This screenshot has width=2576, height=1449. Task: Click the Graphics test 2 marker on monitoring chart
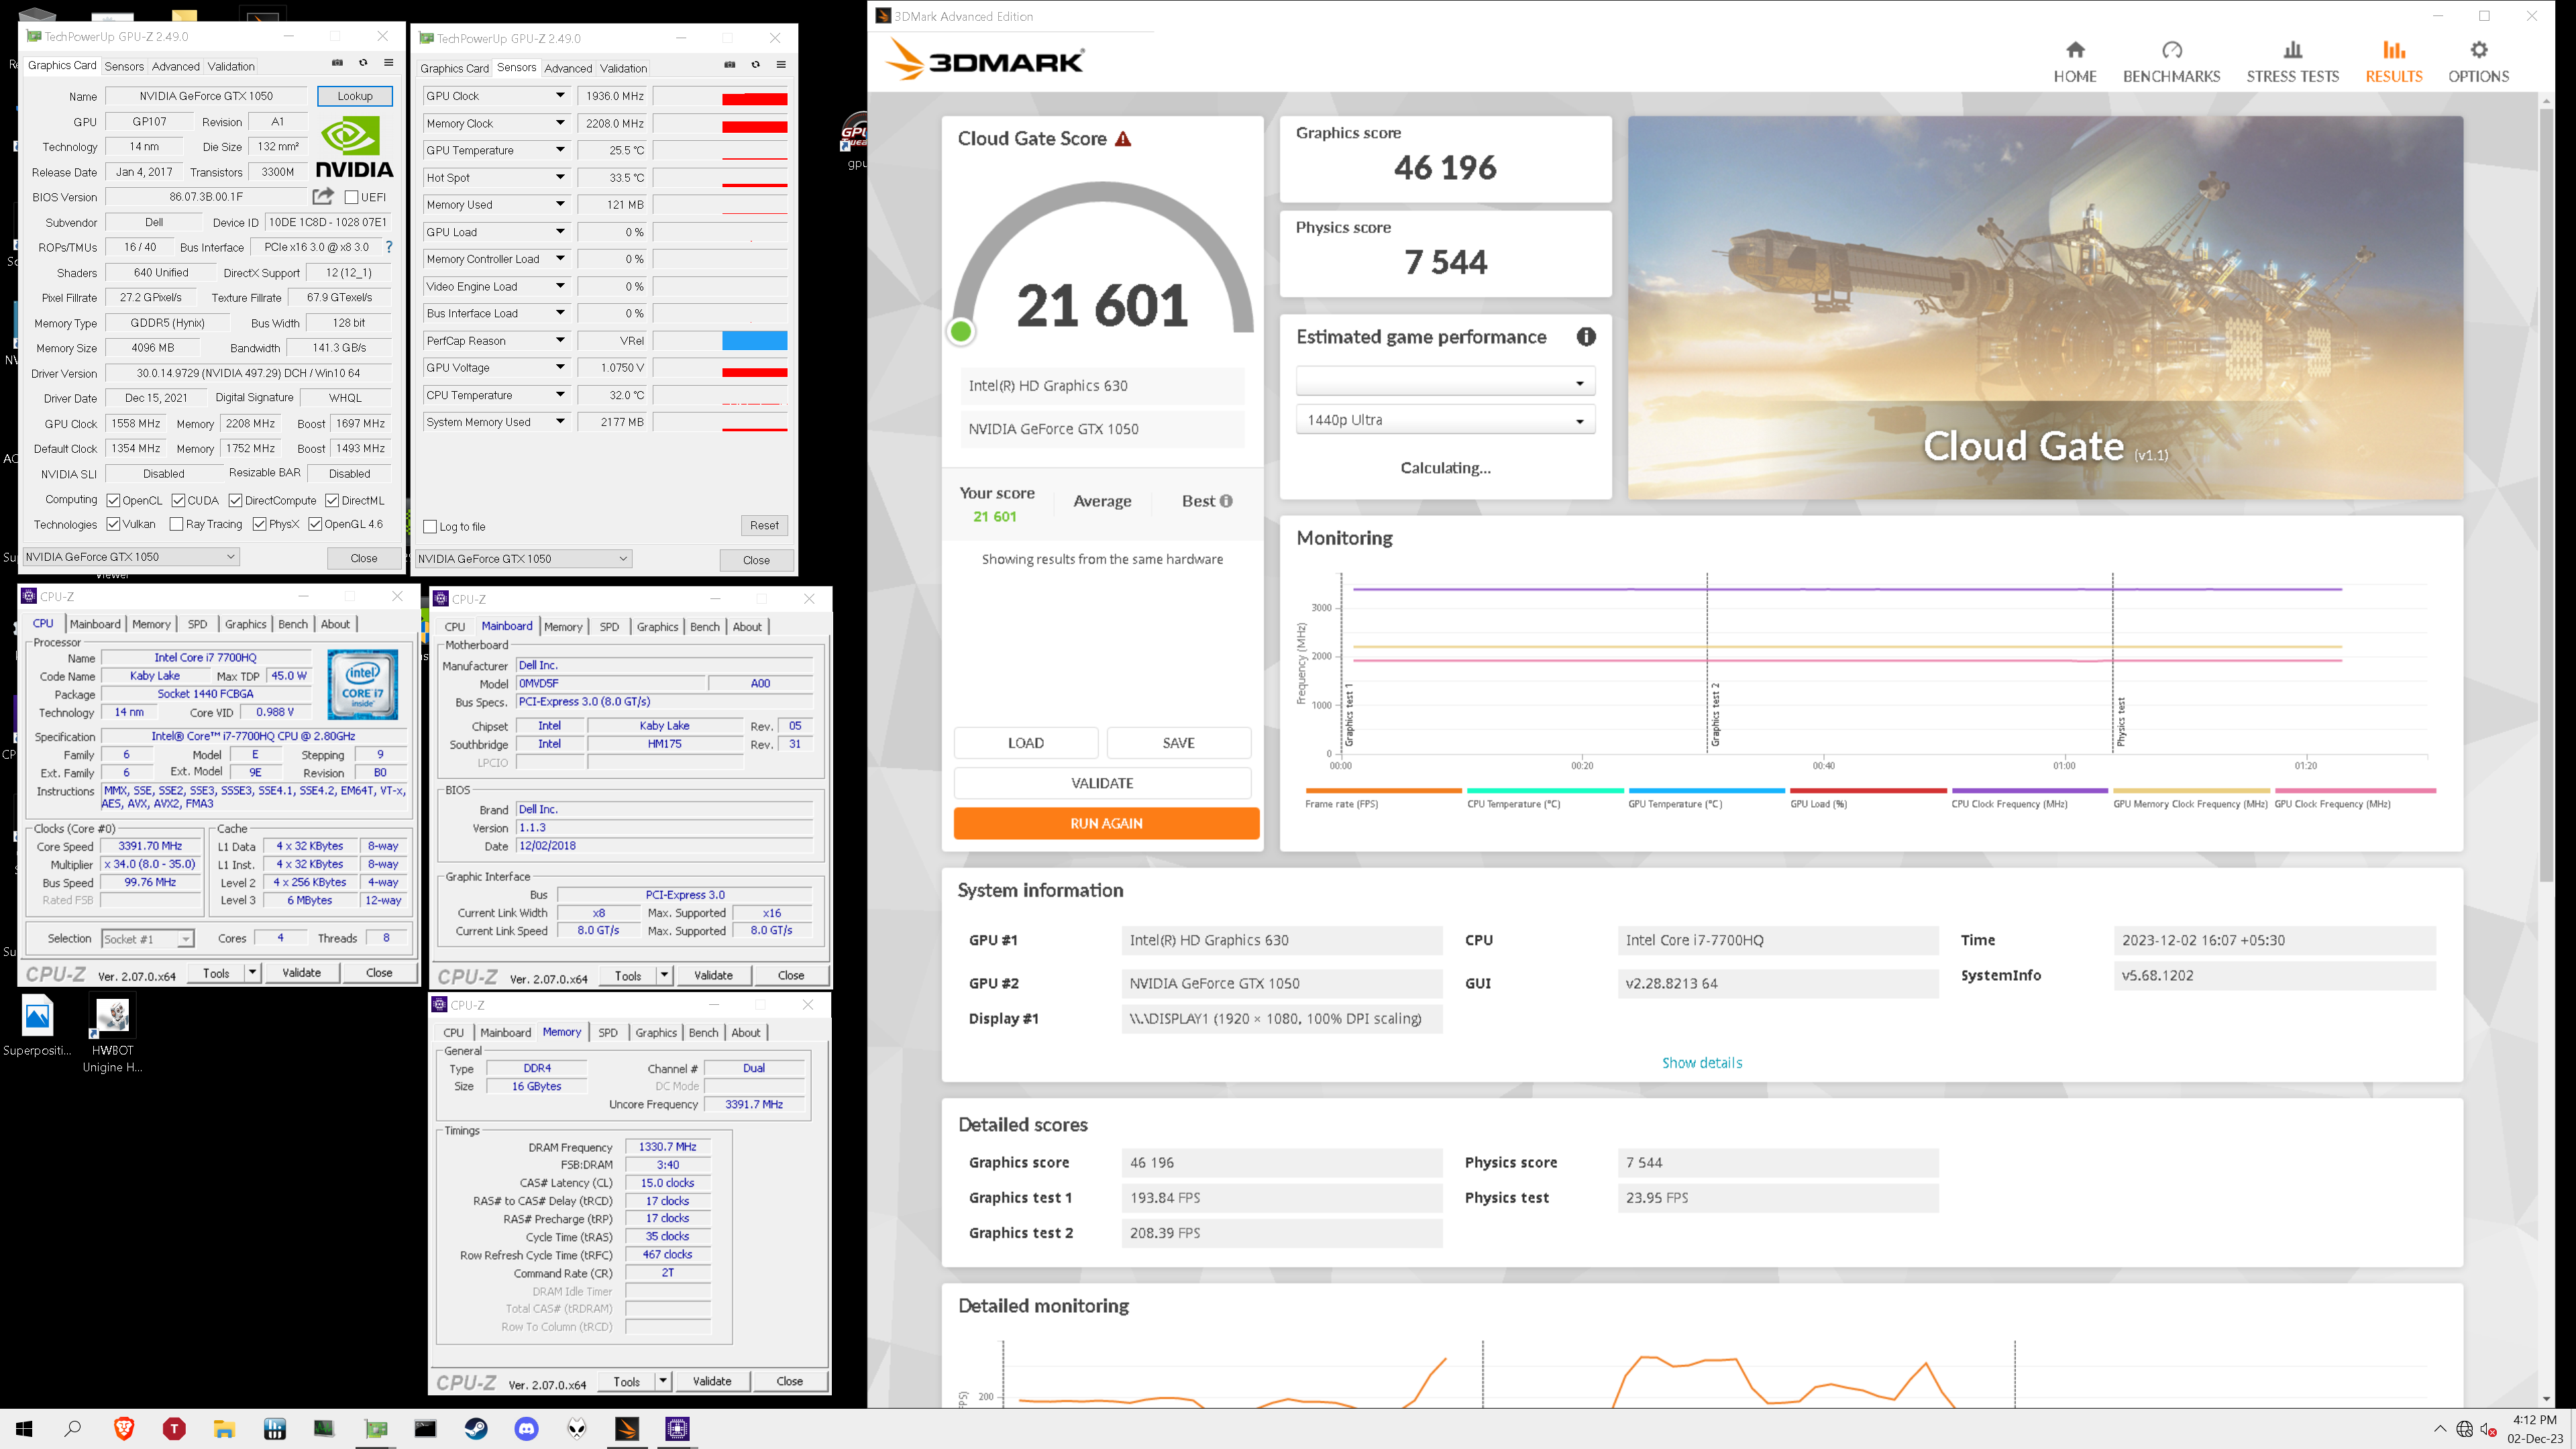click(1708, 663)
